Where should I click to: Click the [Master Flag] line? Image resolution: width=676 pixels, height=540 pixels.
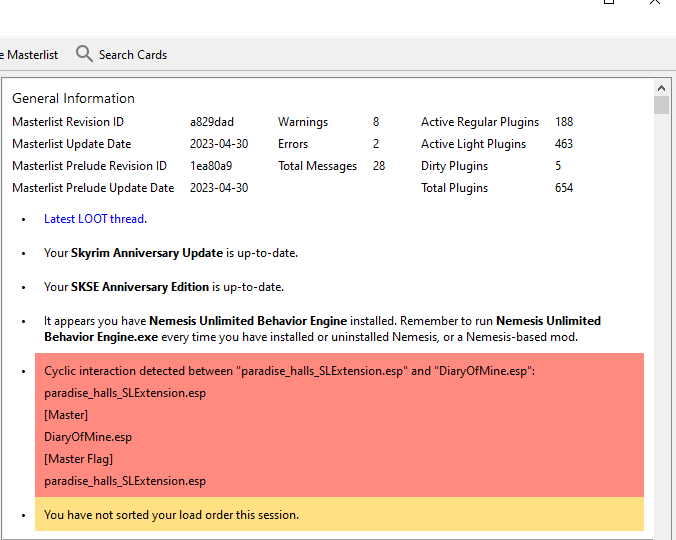tap(78, 459)
